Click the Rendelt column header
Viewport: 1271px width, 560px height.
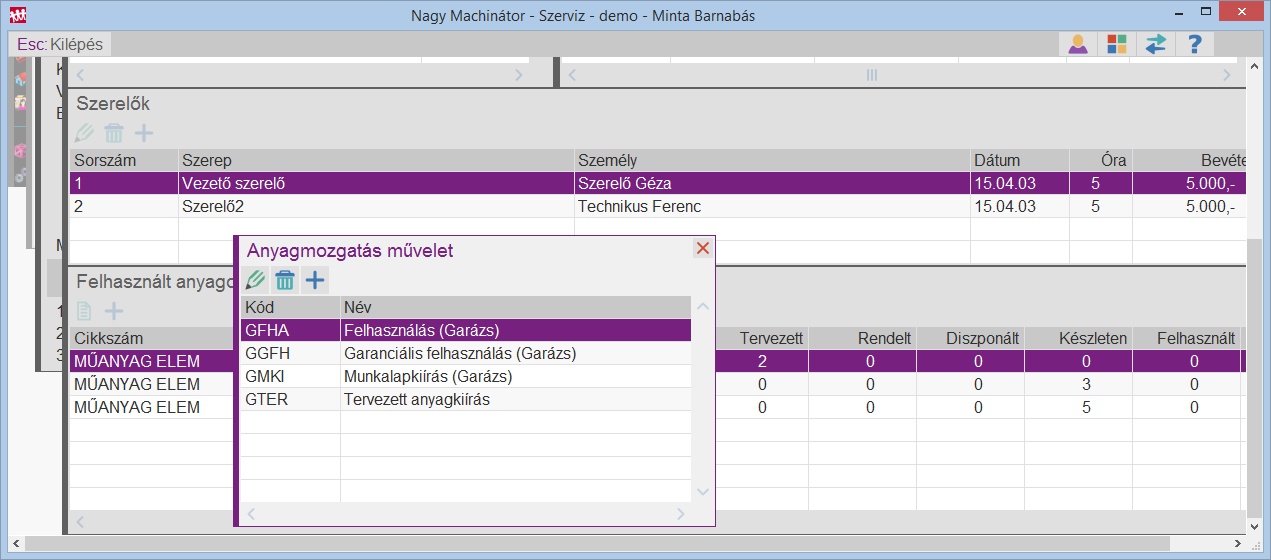tap(863, 338)
